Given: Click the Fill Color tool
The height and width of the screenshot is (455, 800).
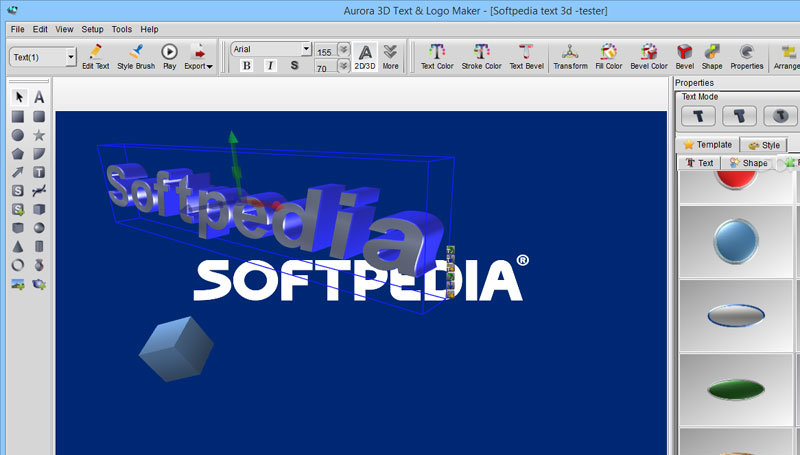Looking at the screenshot, I should (609, 57).
